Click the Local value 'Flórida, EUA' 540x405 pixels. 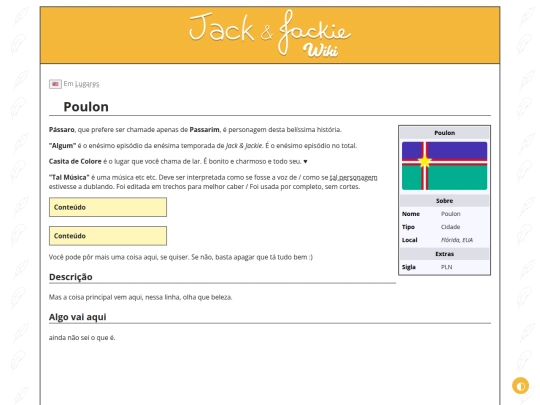click(x=457, y=240)
